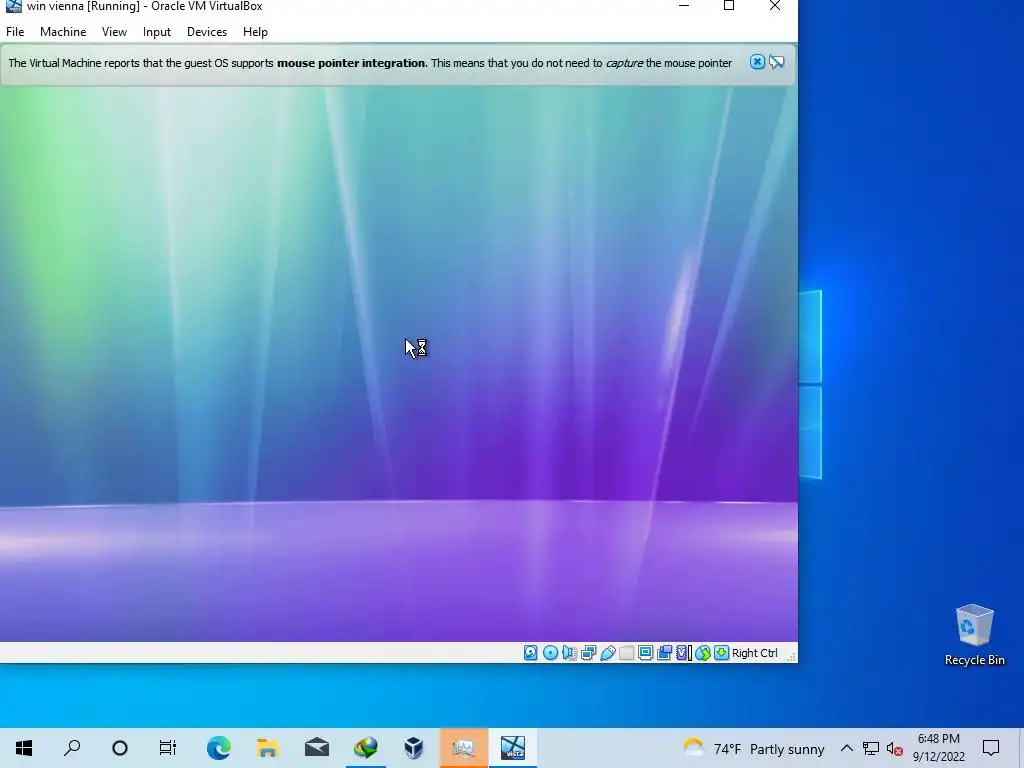This screenshot has width=1024, height=768.
Task: Click the display indicator icon
Action: [645, 652]
